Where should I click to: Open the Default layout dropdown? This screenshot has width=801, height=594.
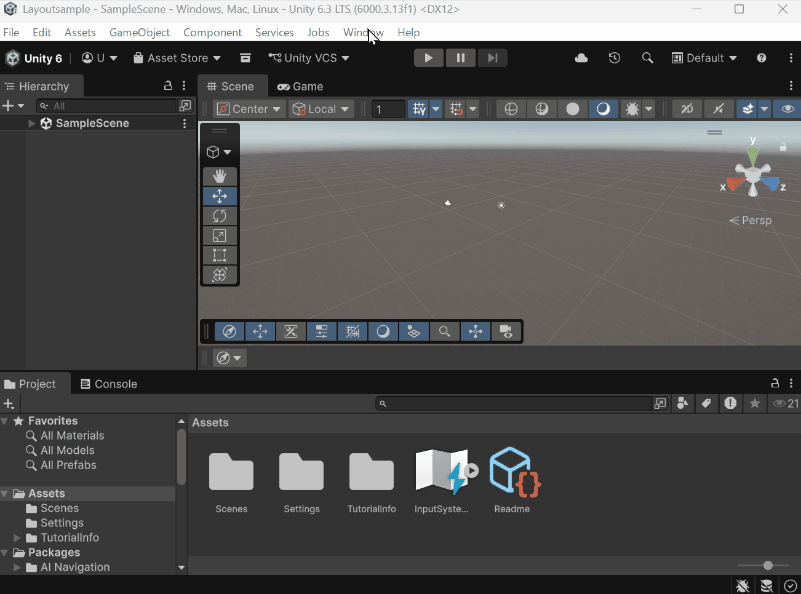pos(704,58)
